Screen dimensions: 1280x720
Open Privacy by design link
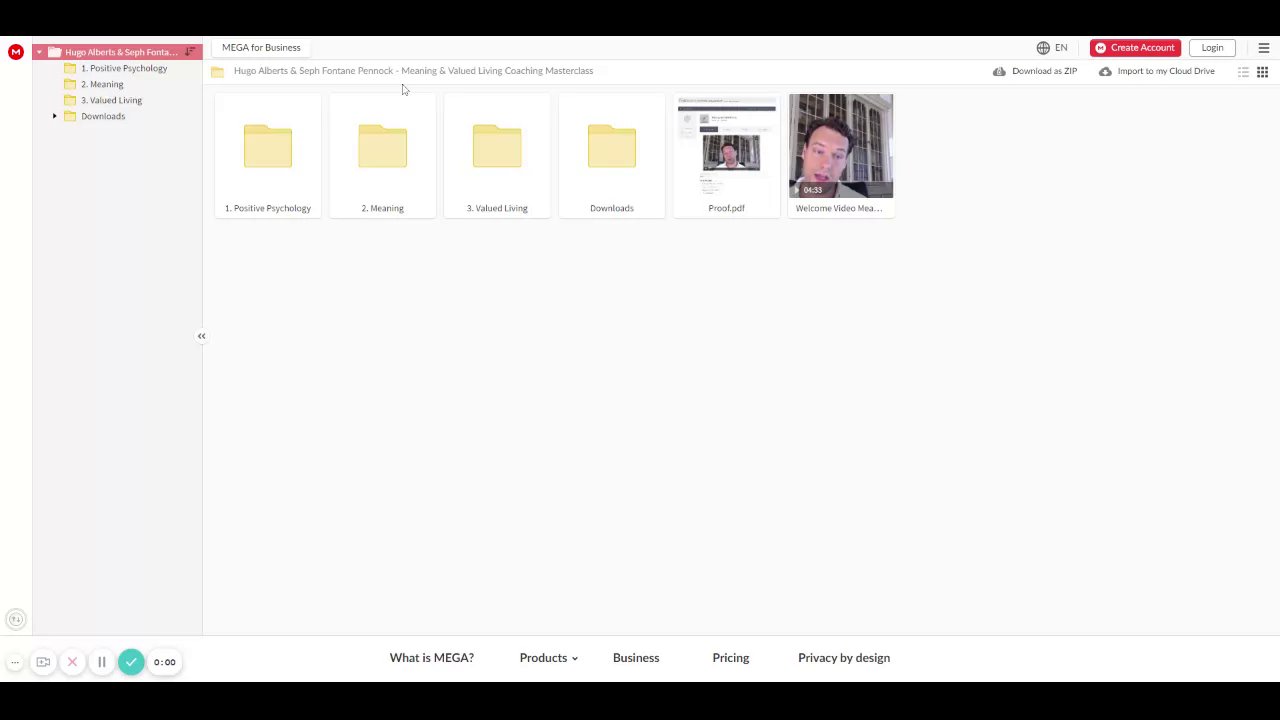pos(844,658)
